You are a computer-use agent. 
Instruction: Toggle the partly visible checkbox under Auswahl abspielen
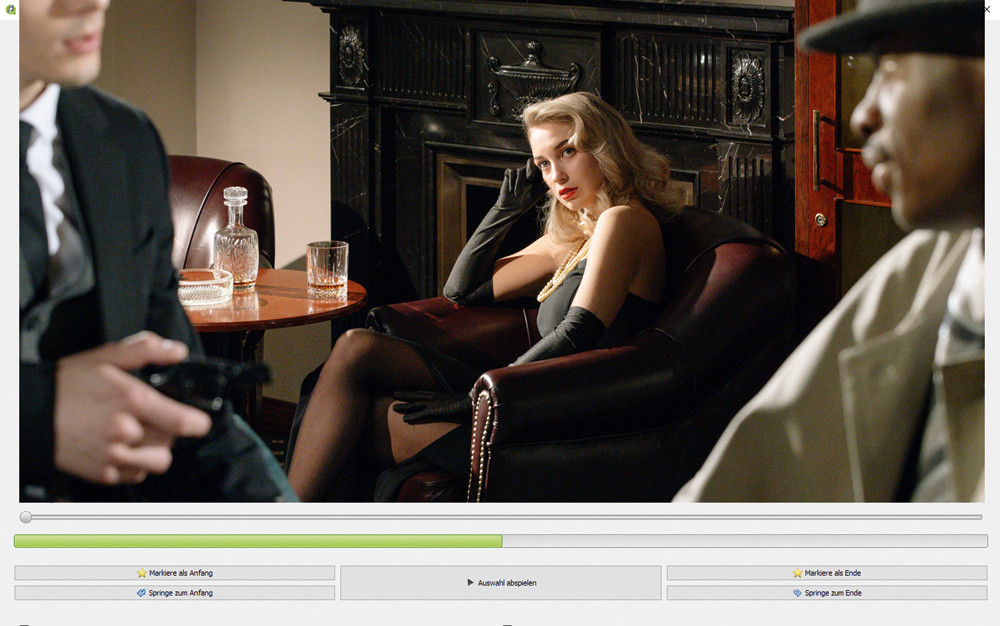tap(507, 624)
